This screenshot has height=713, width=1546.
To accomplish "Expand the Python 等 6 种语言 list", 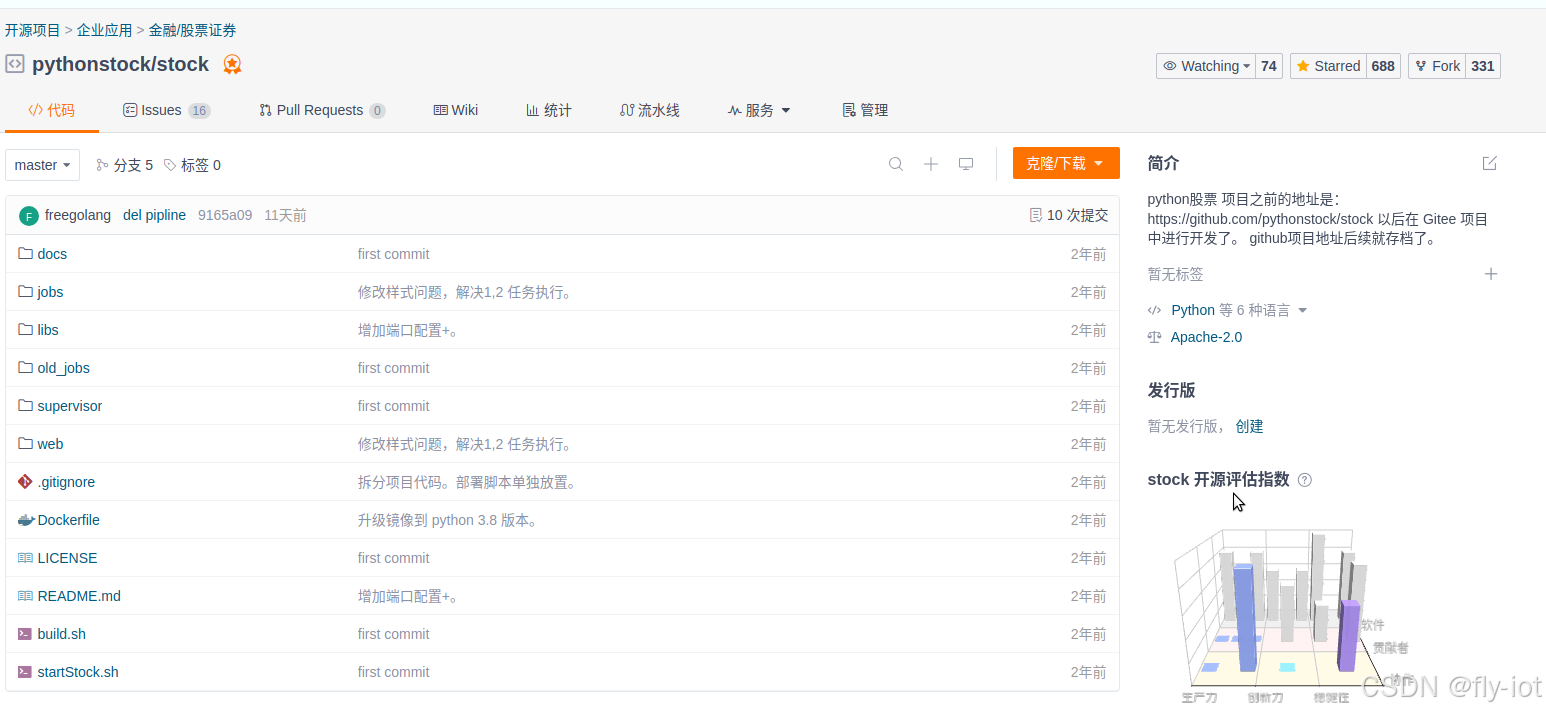I will [x=1240, y=311].
